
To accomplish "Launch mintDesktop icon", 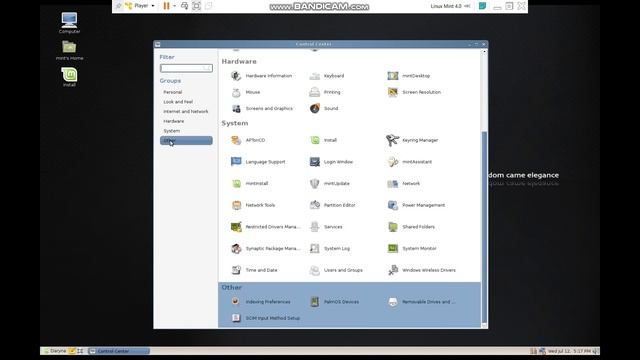I will (x=393, y=76).
